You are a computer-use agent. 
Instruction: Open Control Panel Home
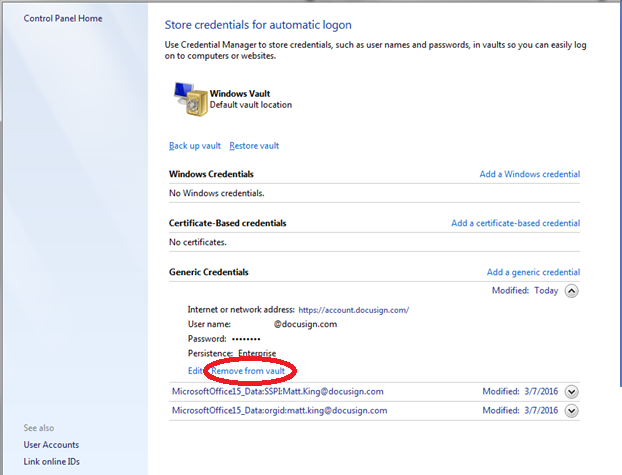63,19
